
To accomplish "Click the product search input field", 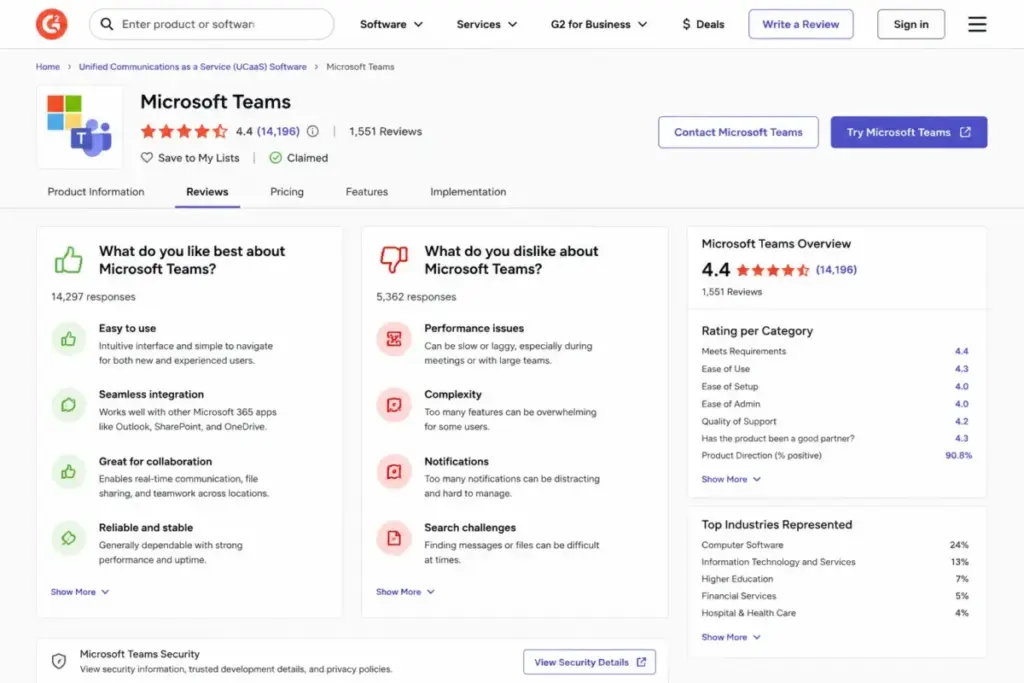I will 212,24.
